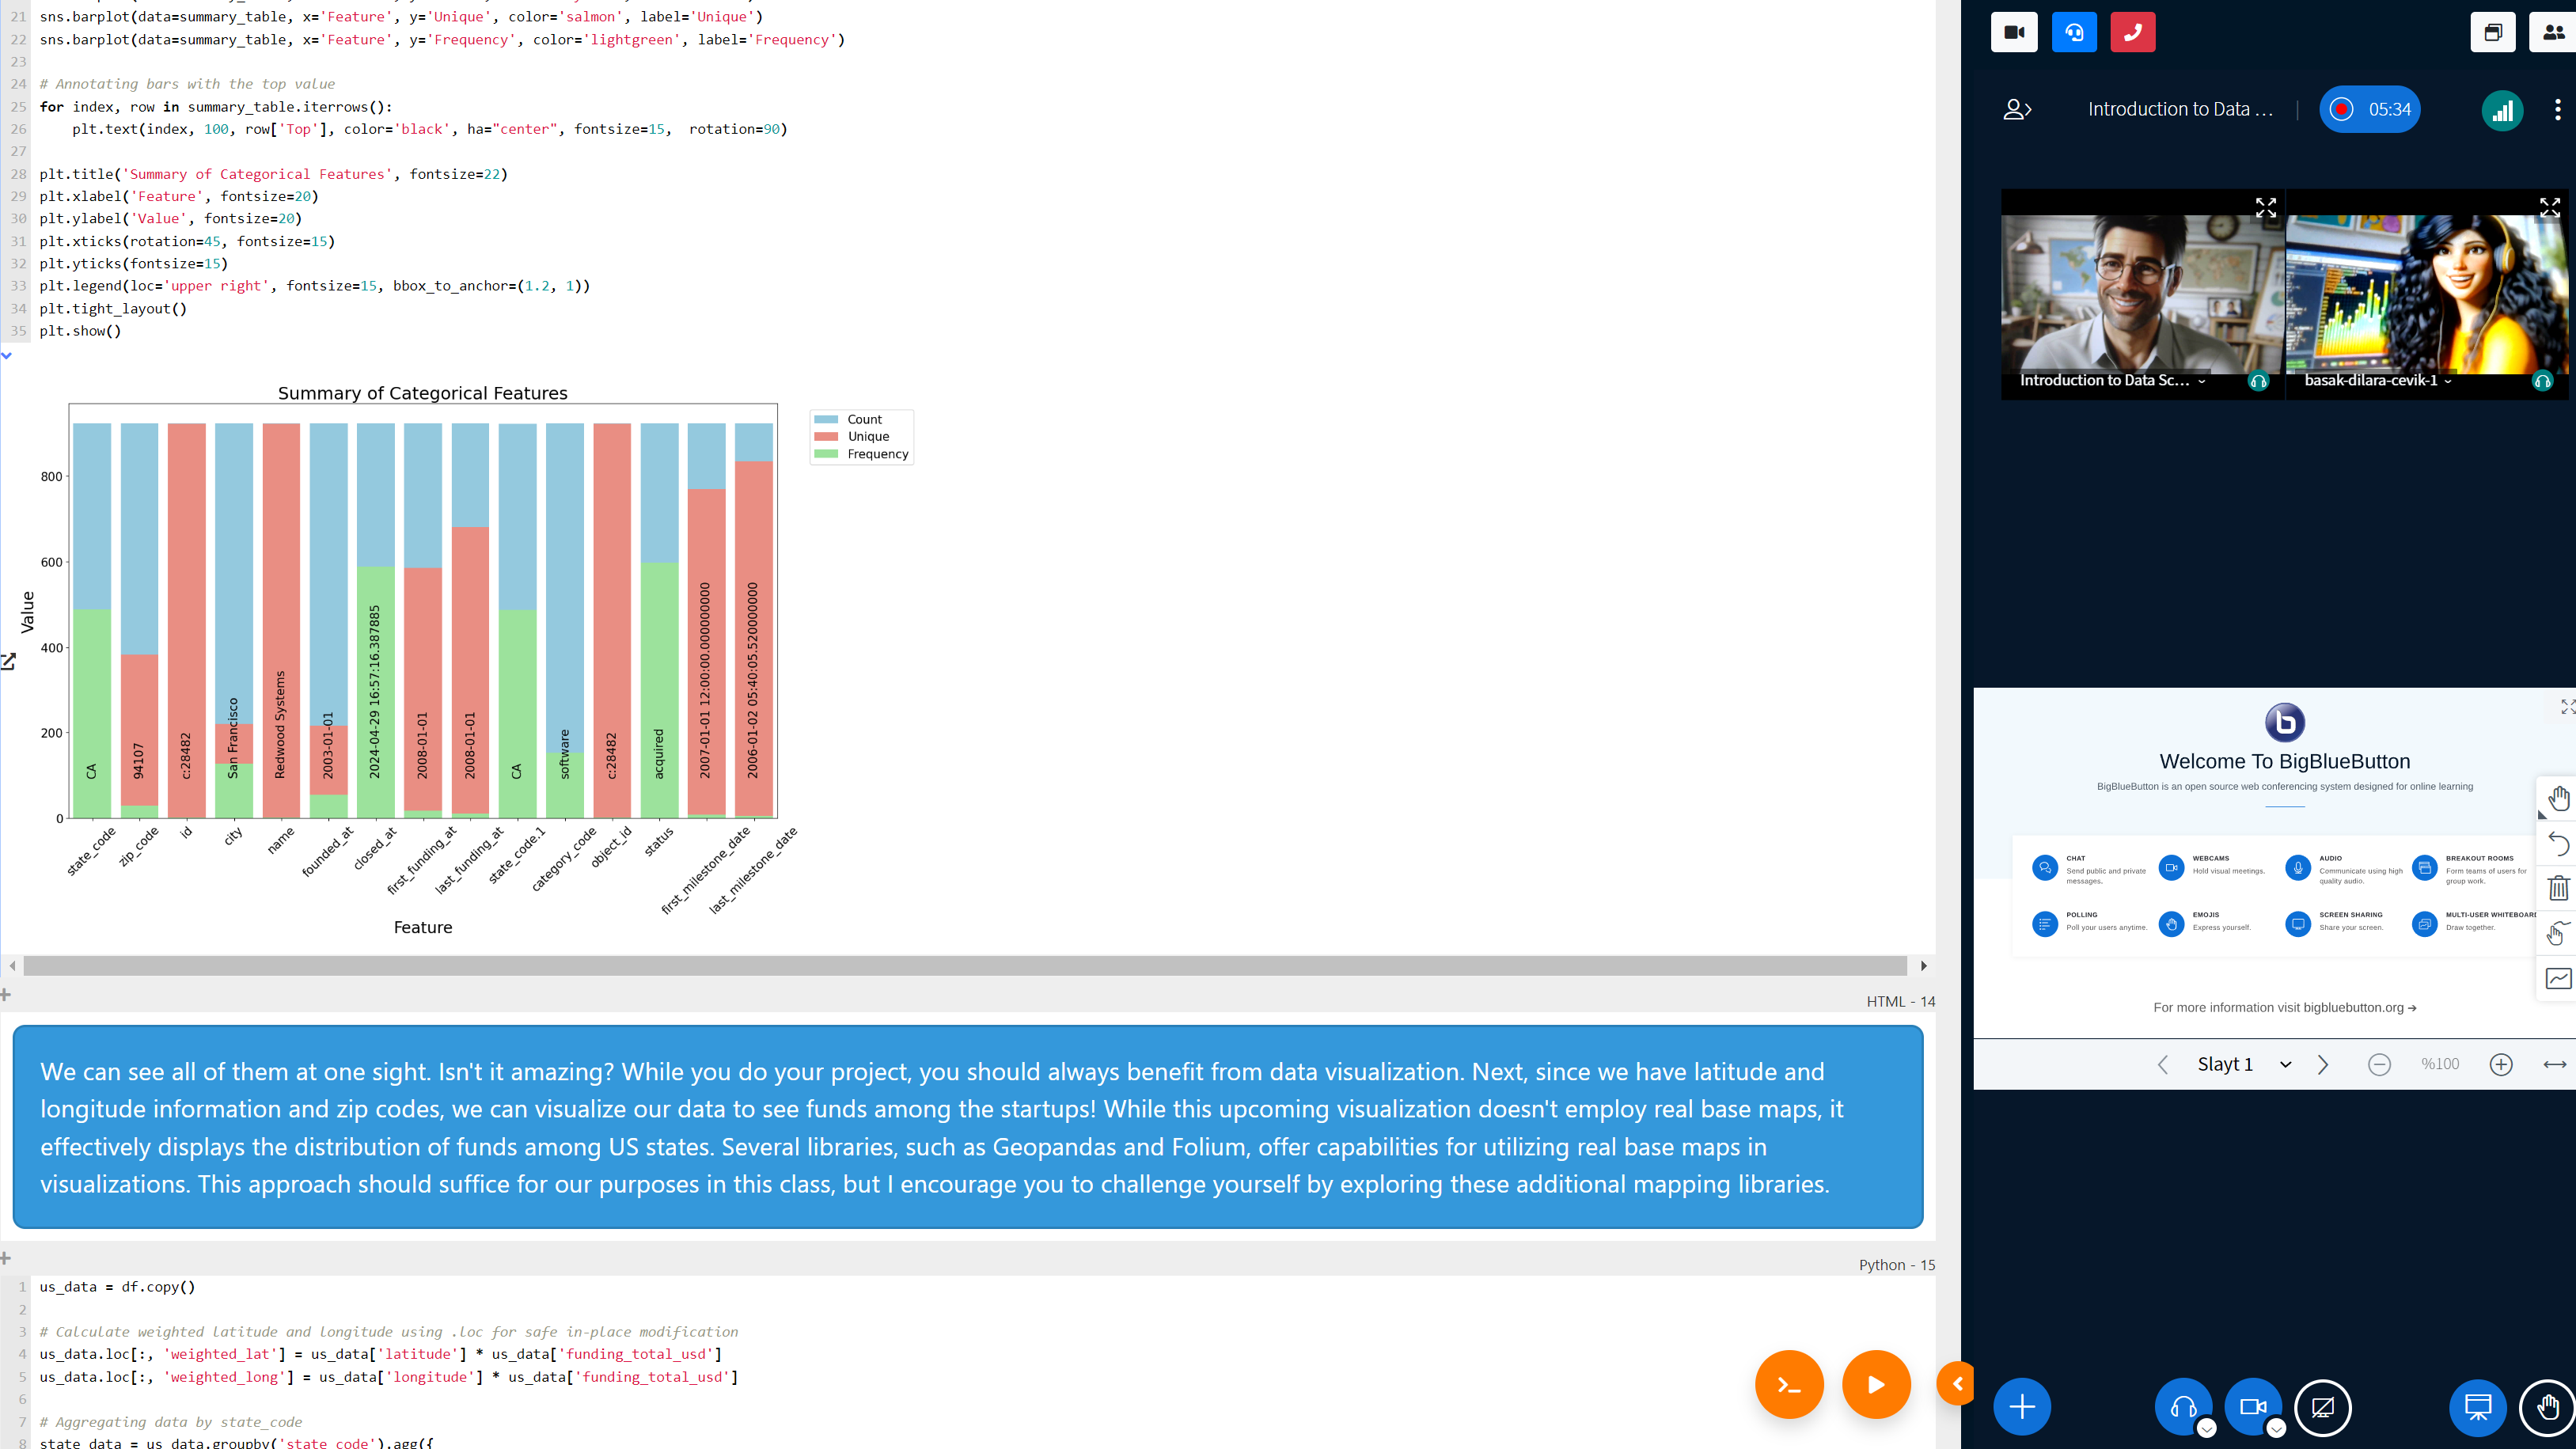
Task: Toggle webcam sharing at bottom bar
Action: tap(2252, 1407)
